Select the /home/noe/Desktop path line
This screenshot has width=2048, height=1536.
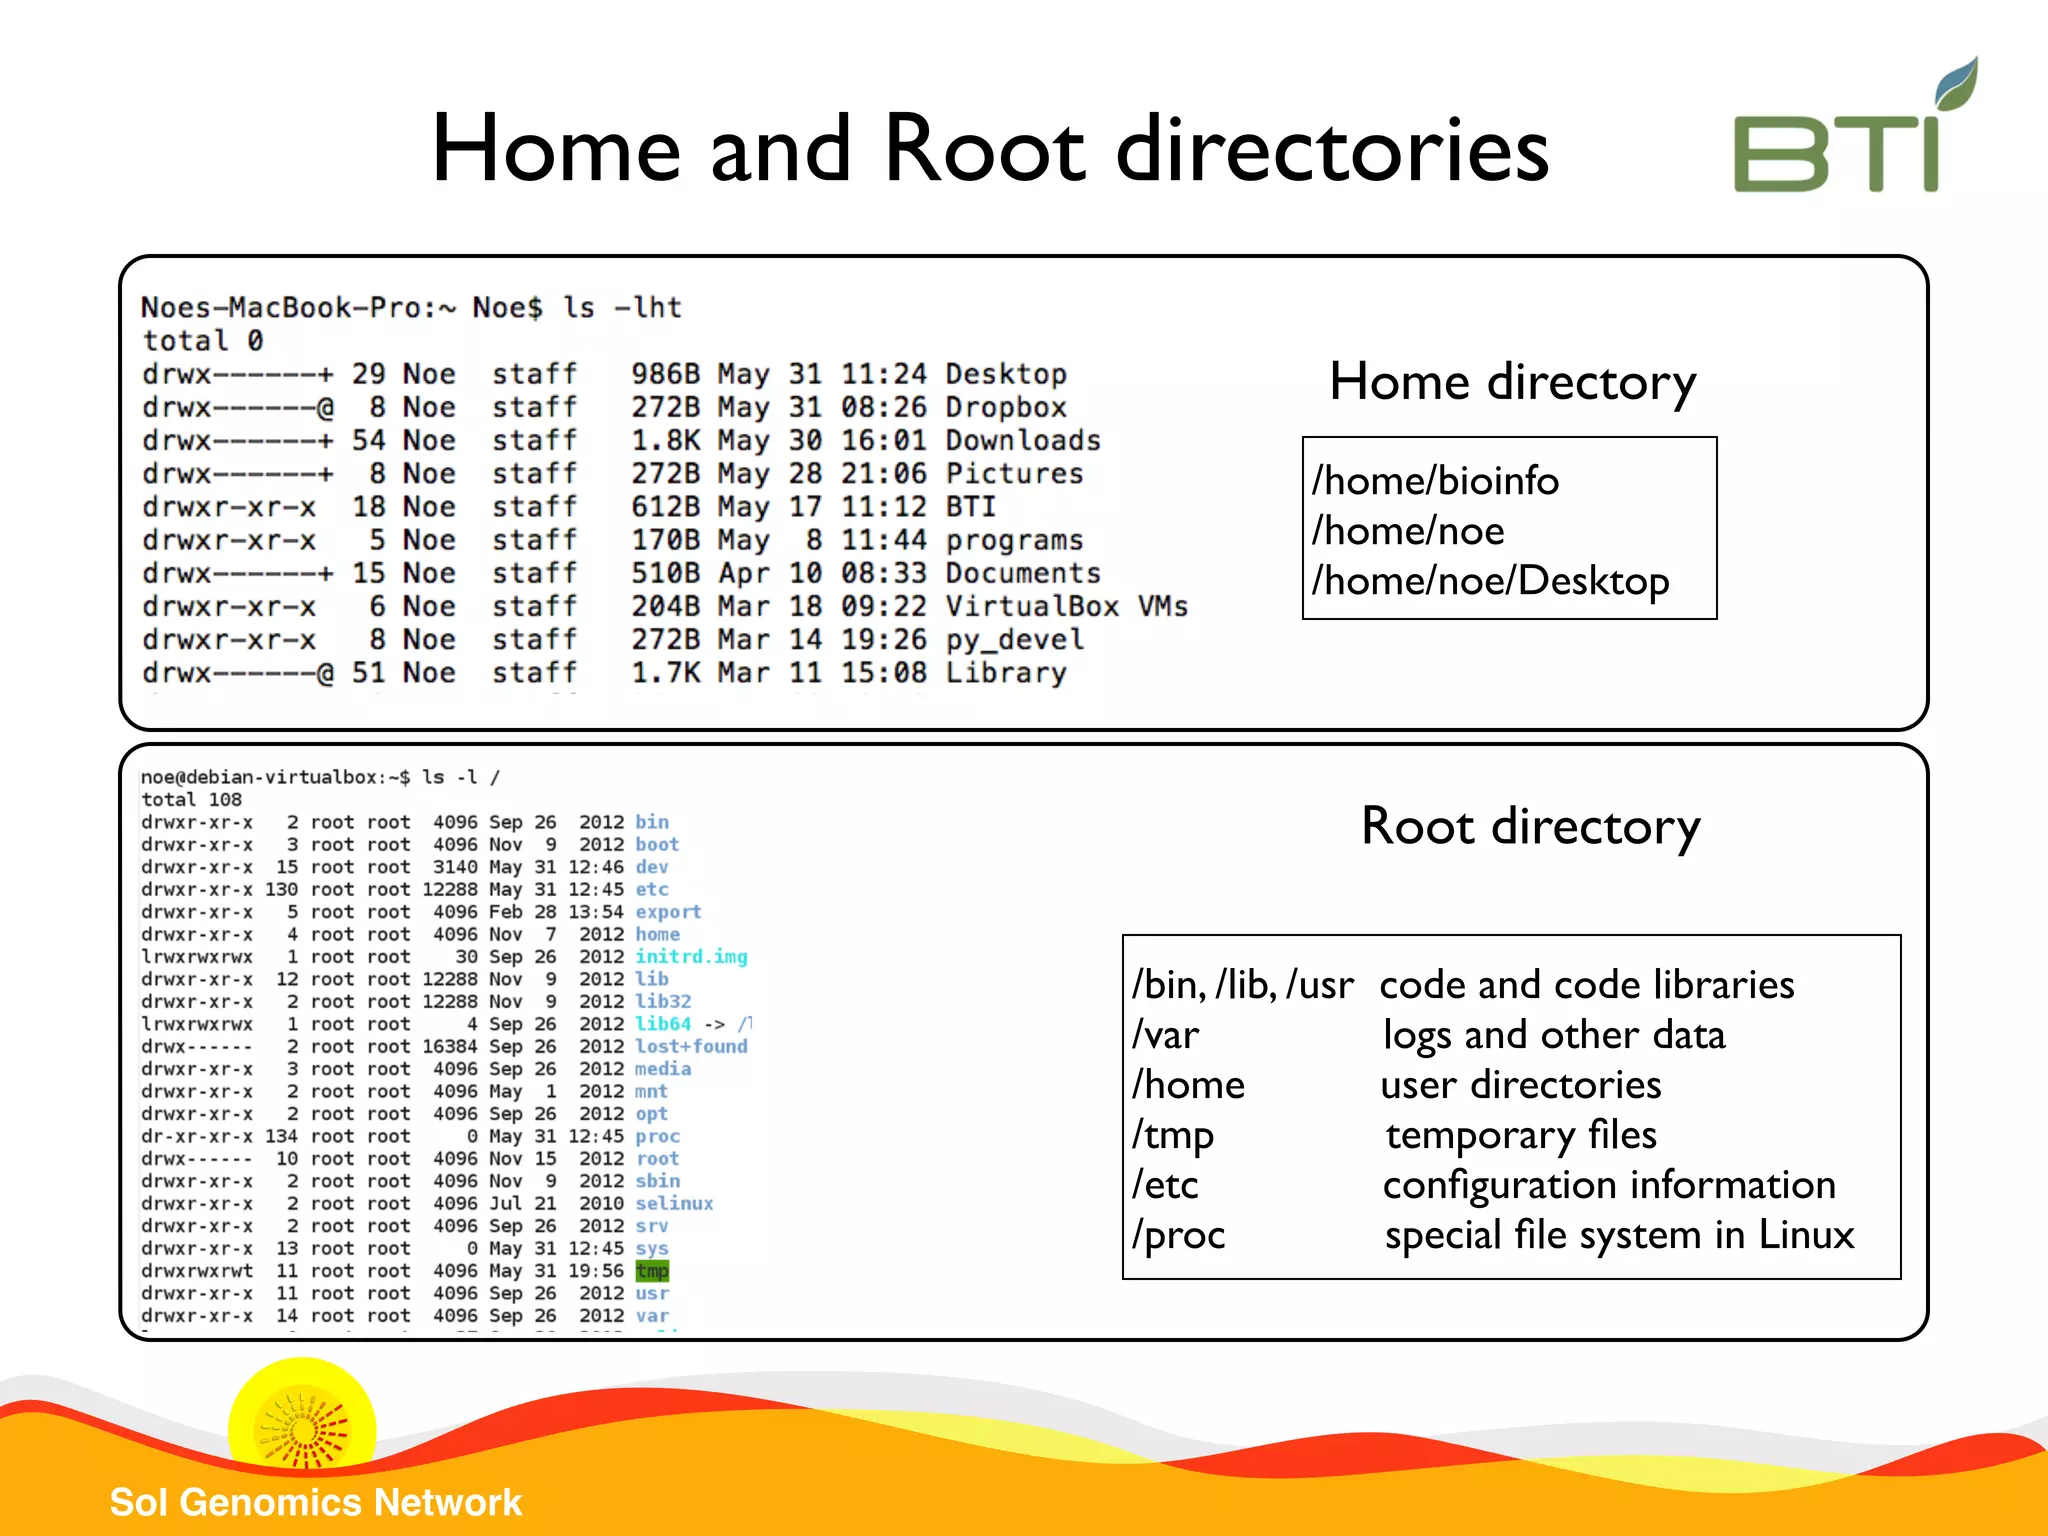coord(1490,581)
